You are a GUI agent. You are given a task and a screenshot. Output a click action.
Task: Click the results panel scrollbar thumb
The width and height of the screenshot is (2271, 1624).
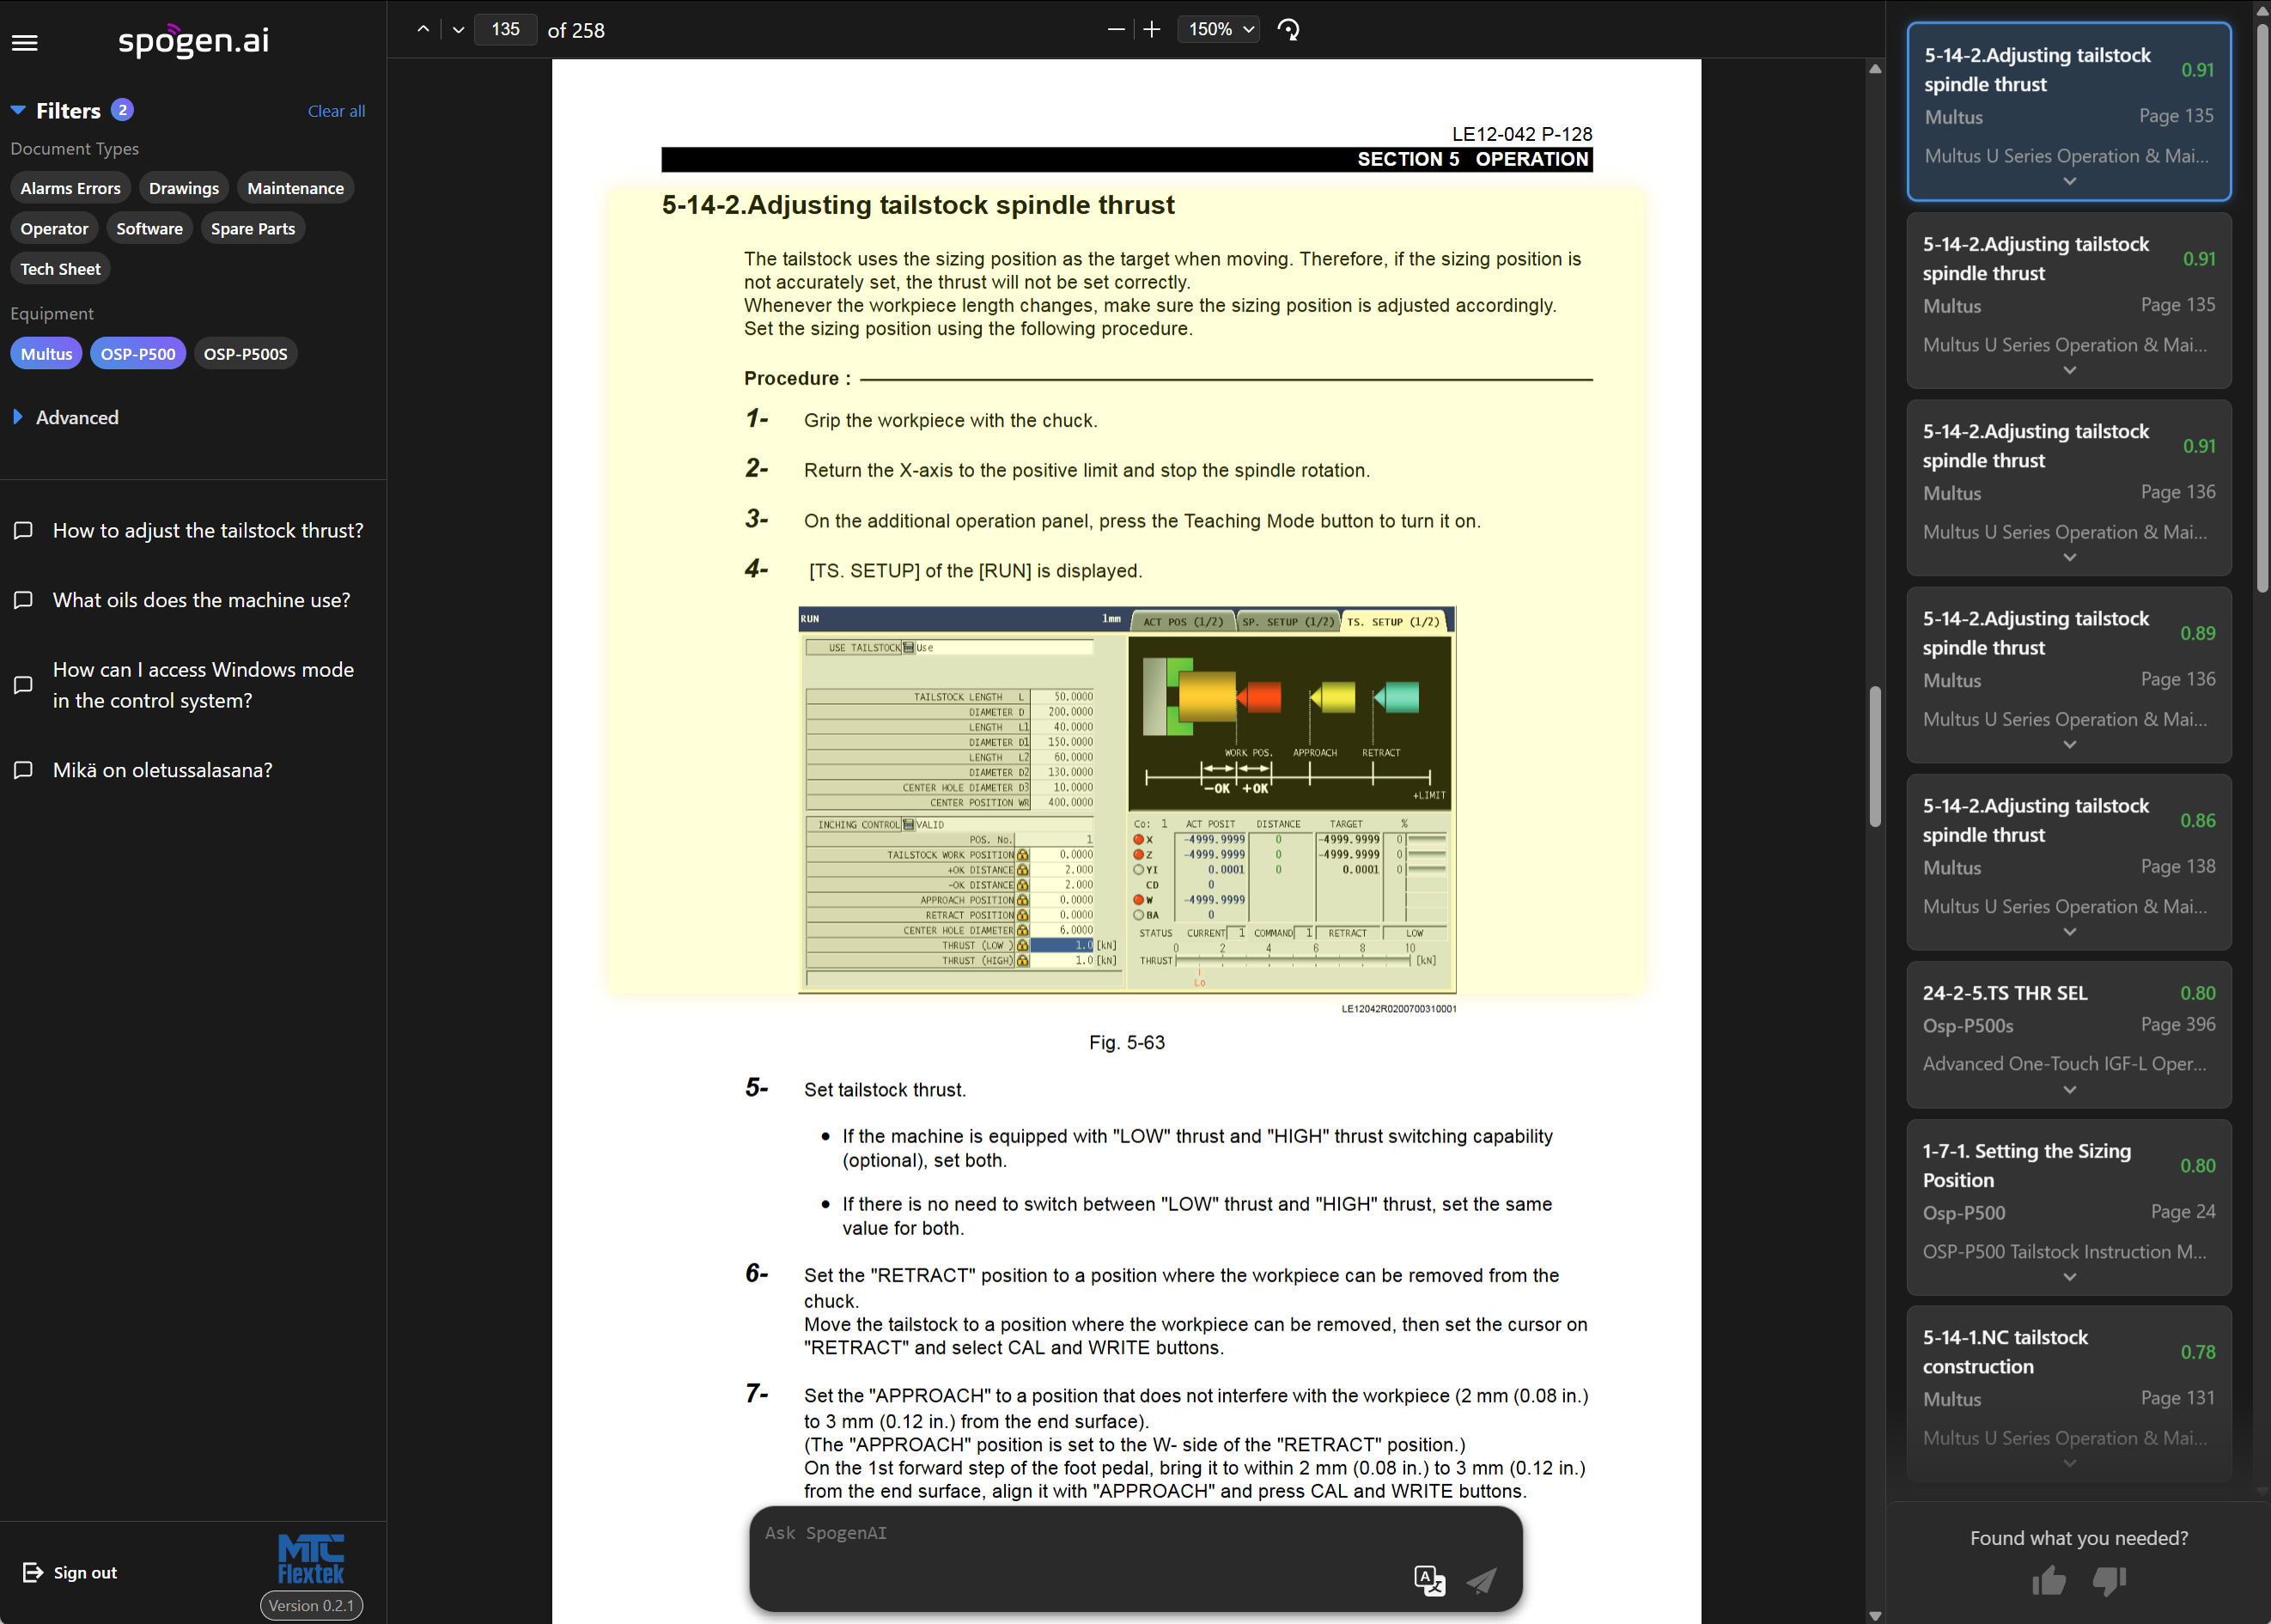[x=2262, y=307]
